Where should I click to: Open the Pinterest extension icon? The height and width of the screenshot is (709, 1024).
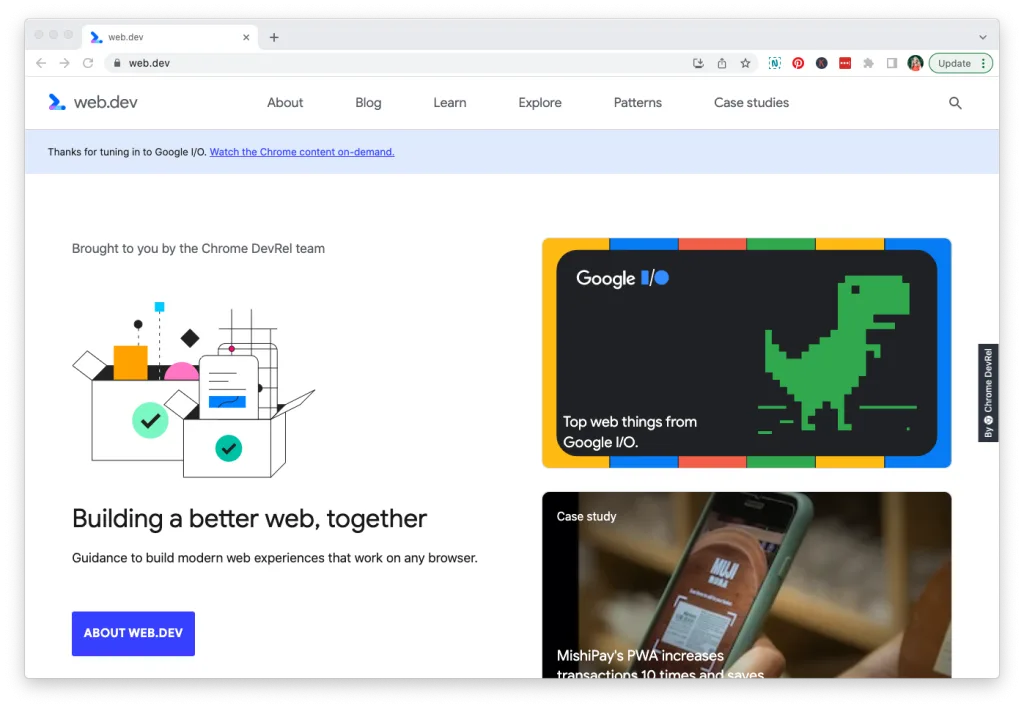click(x=798, y=63)
